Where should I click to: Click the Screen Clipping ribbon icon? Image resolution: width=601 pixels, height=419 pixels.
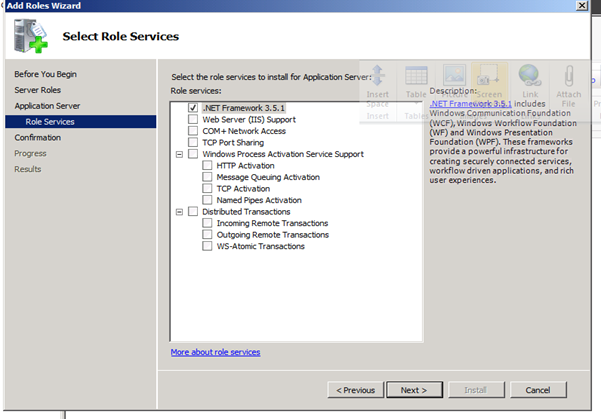tap(489, 74)
